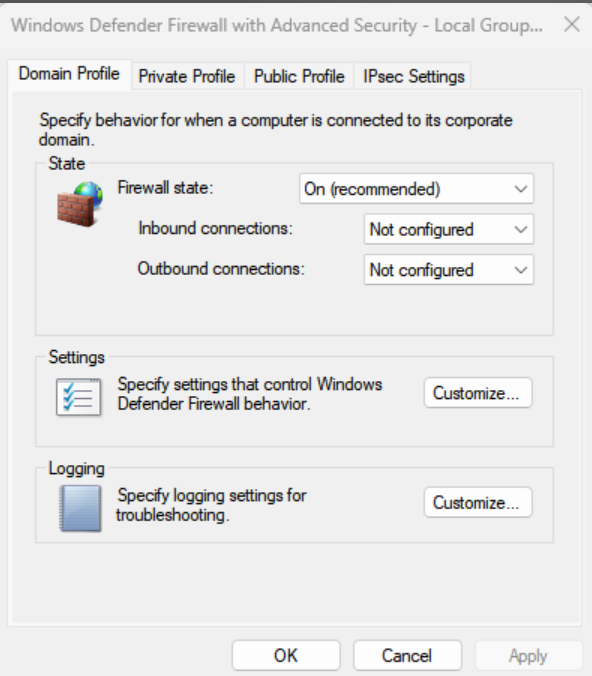Click the Apply button
592x676 pixels.
click(528, 655)
